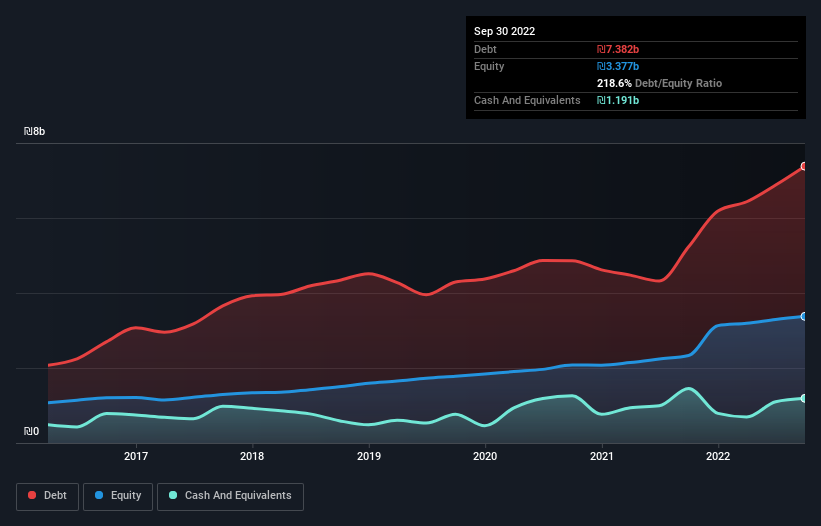Toggle the Debt series legend button
821x526 pixels.
click(47, 496)
